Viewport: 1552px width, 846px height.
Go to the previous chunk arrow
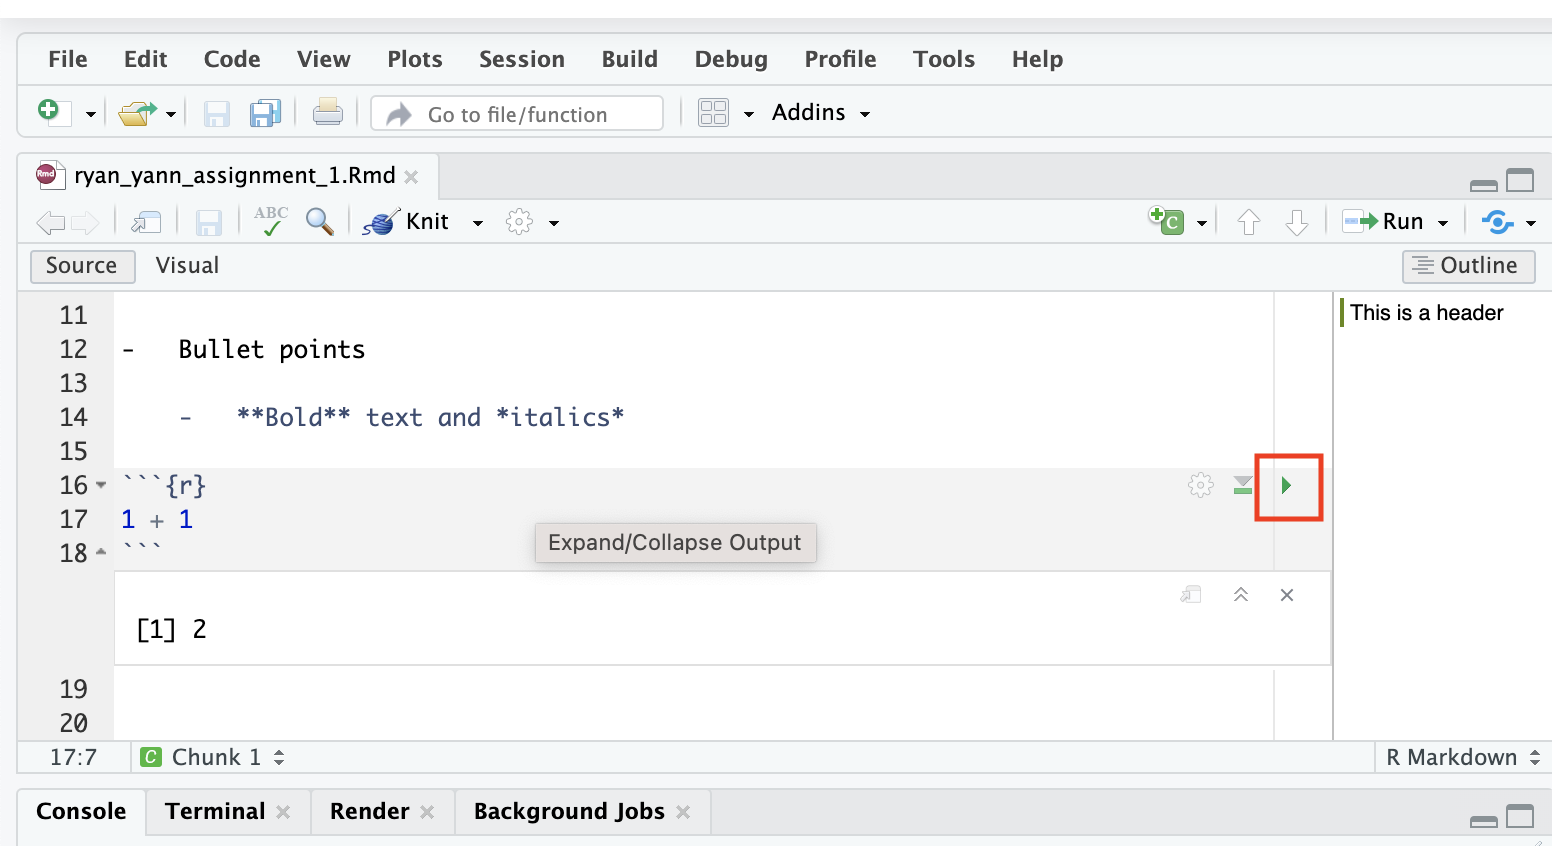click(x=1248, y=222)
